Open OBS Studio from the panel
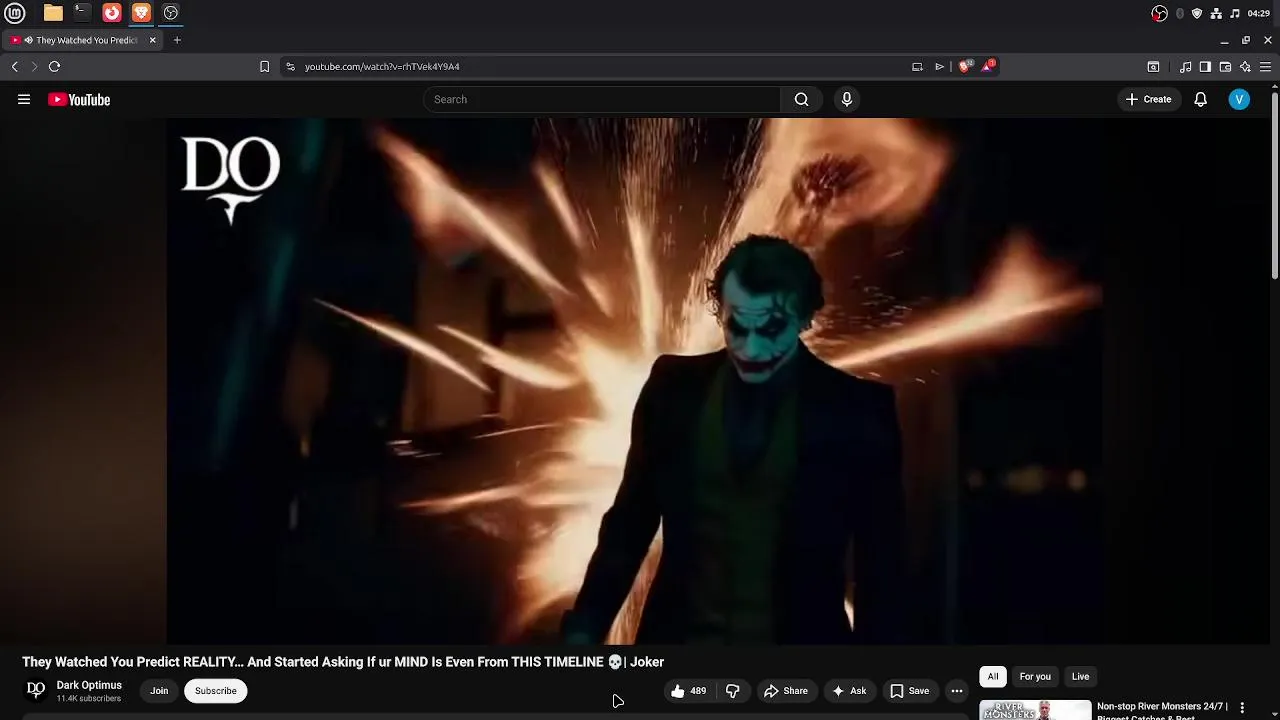Screen dimensions: 1280x720 point(171,13)
